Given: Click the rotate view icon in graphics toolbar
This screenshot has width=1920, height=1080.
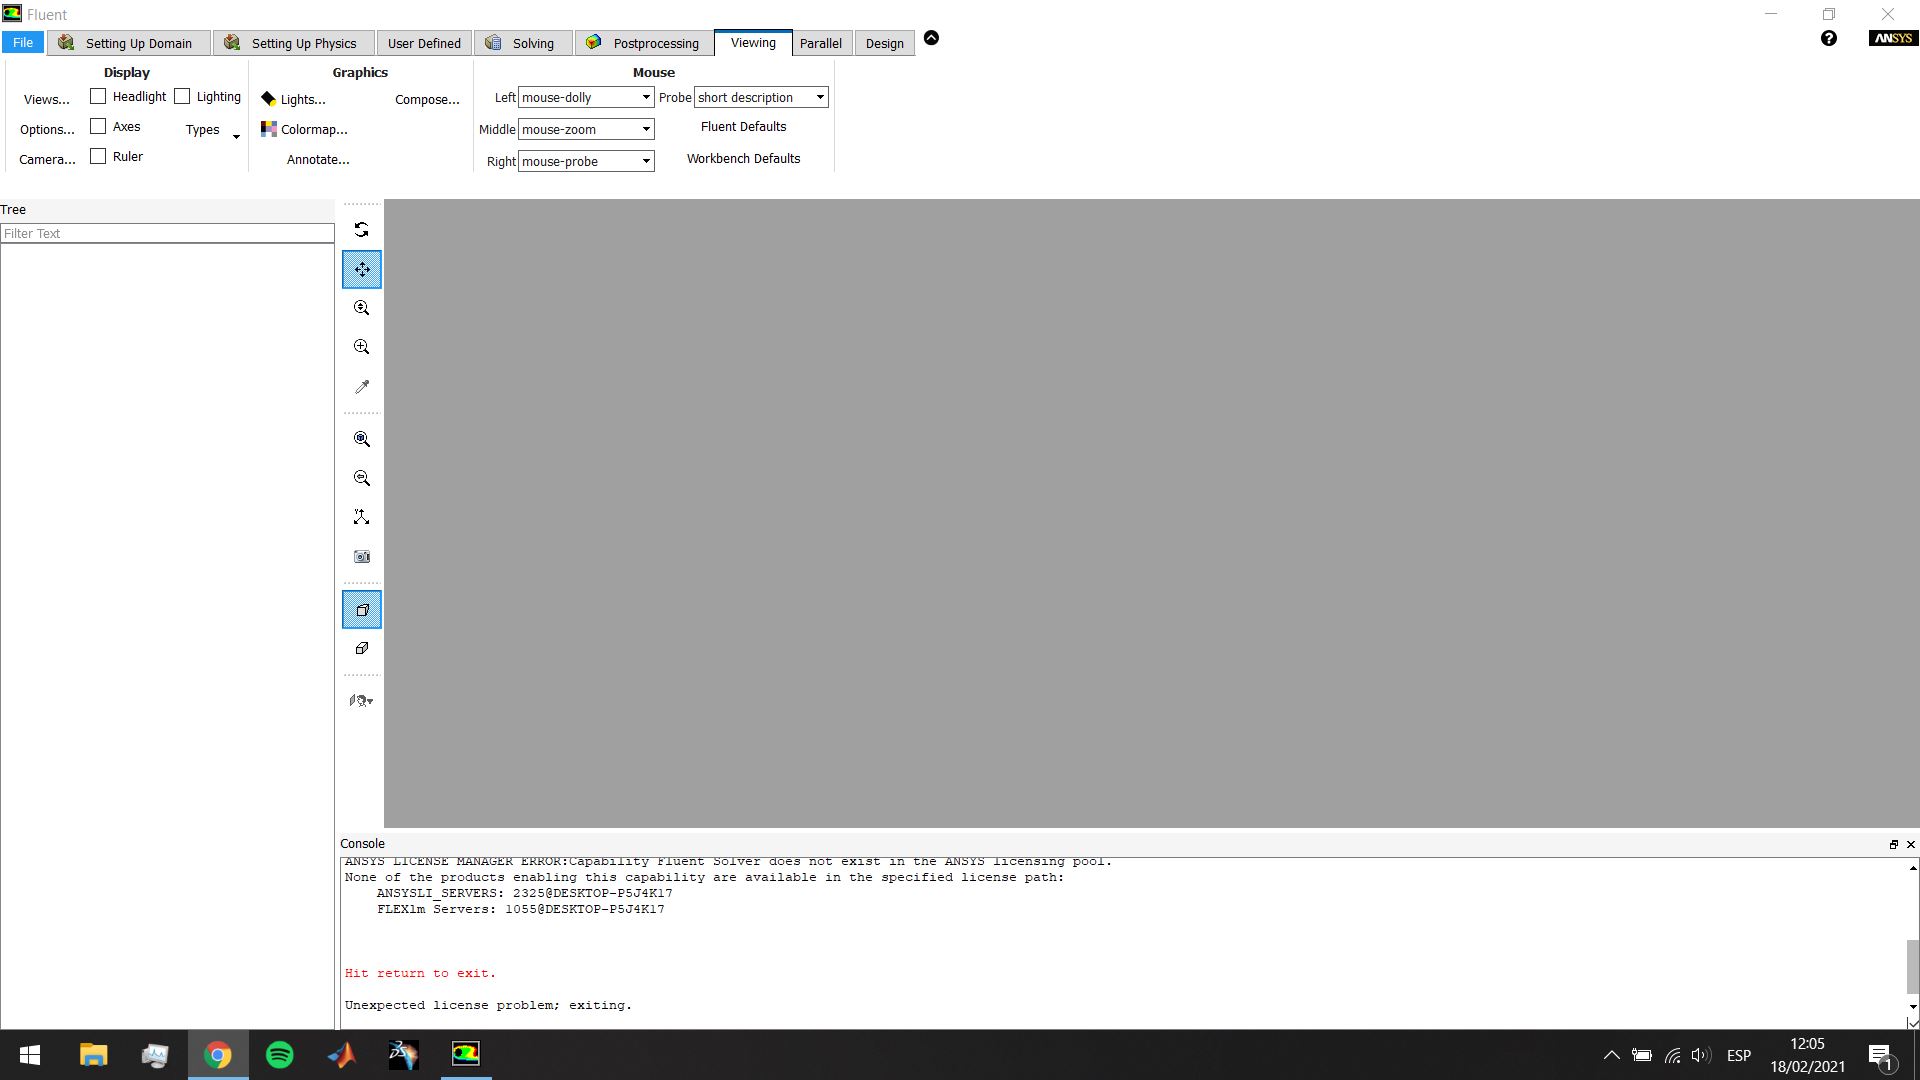Looking at the screenshot, I should click(361, 230).
